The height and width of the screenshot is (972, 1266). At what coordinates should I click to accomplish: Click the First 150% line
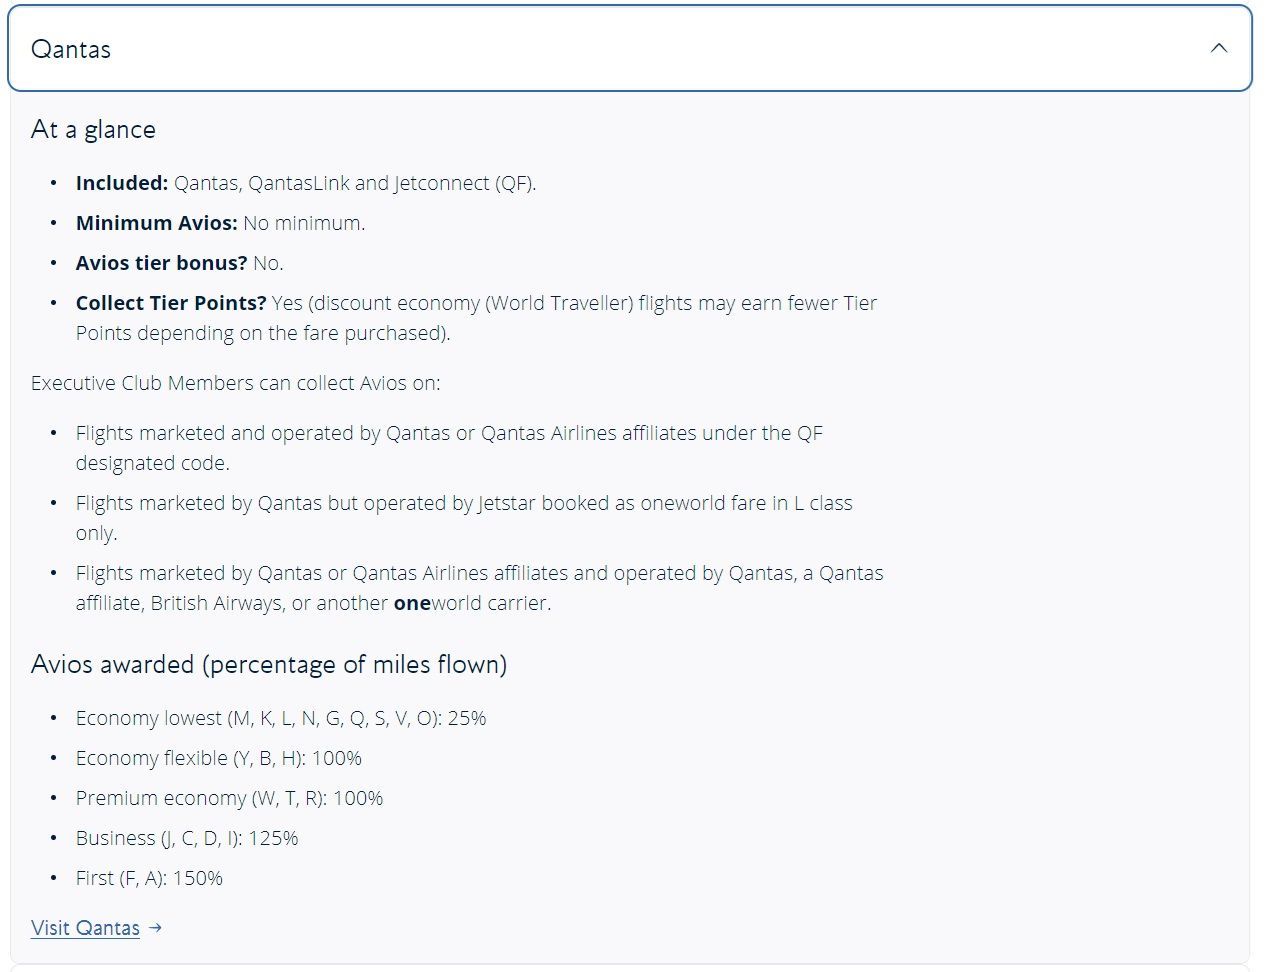click(149, 878)
